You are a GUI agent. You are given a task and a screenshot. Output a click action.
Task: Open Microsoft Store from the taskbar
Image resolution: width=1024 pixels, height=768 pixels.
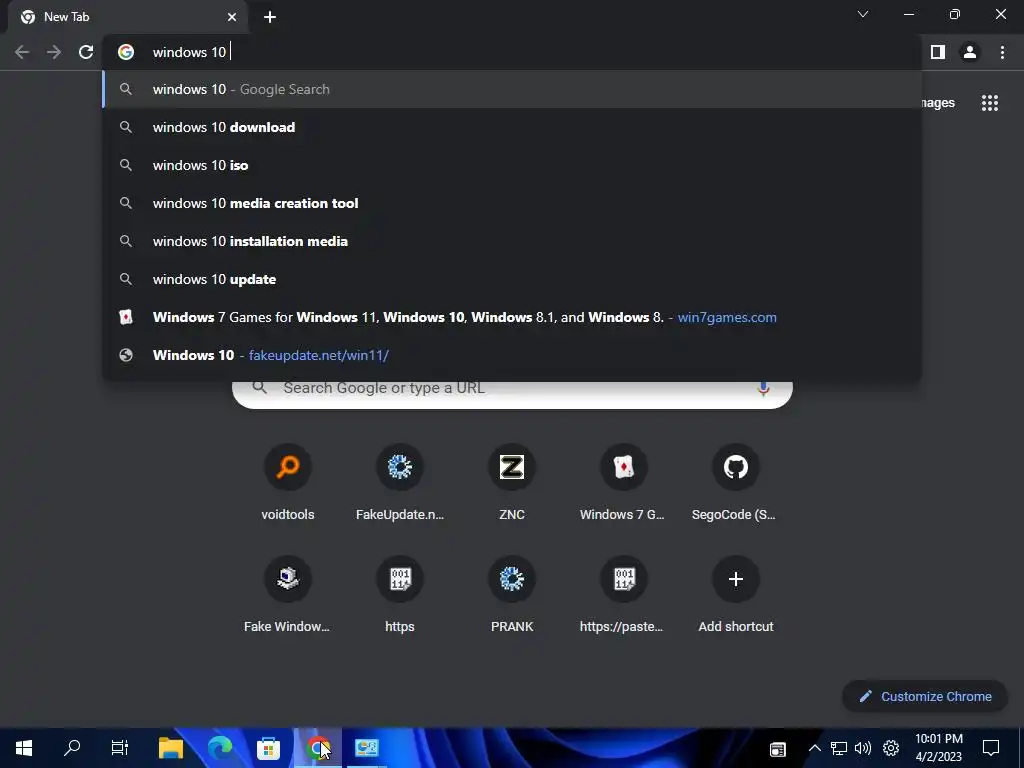[x=268, y=748]
